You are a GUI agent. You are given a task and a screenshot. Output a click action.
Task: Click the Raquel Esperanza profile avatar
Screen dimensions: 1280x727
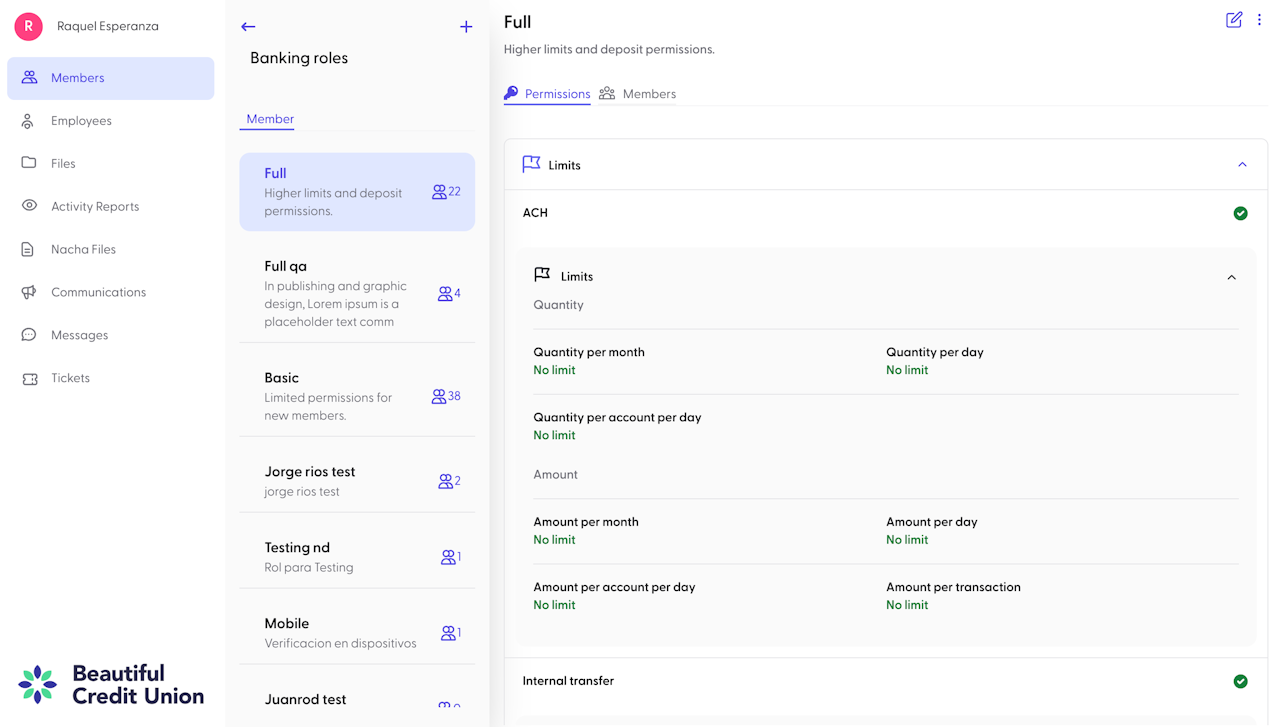tap(28, 26)
